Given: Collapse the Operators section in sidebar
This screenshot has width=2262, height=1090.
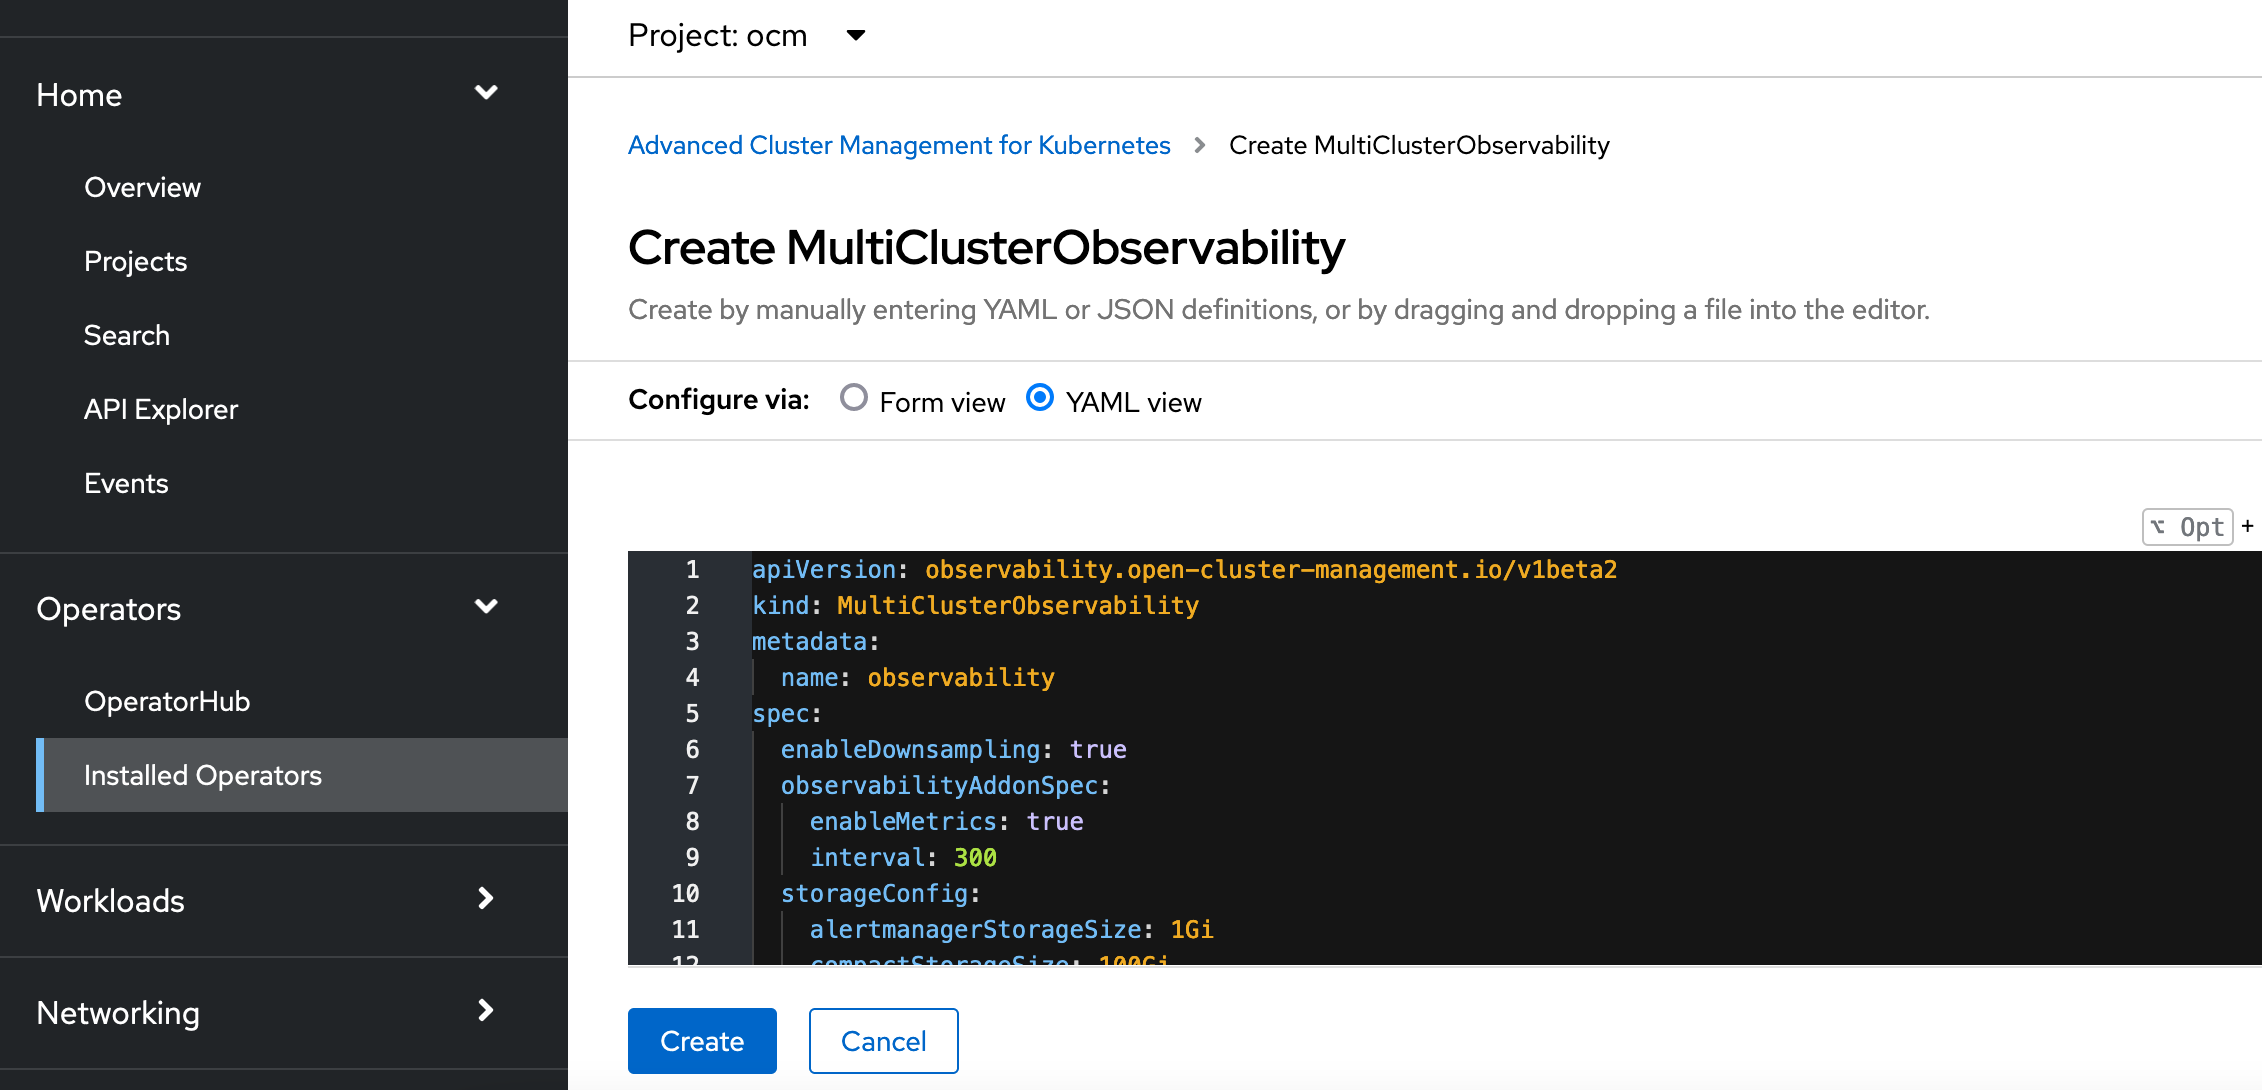Looking at the screenshot, I should [486, 606].
